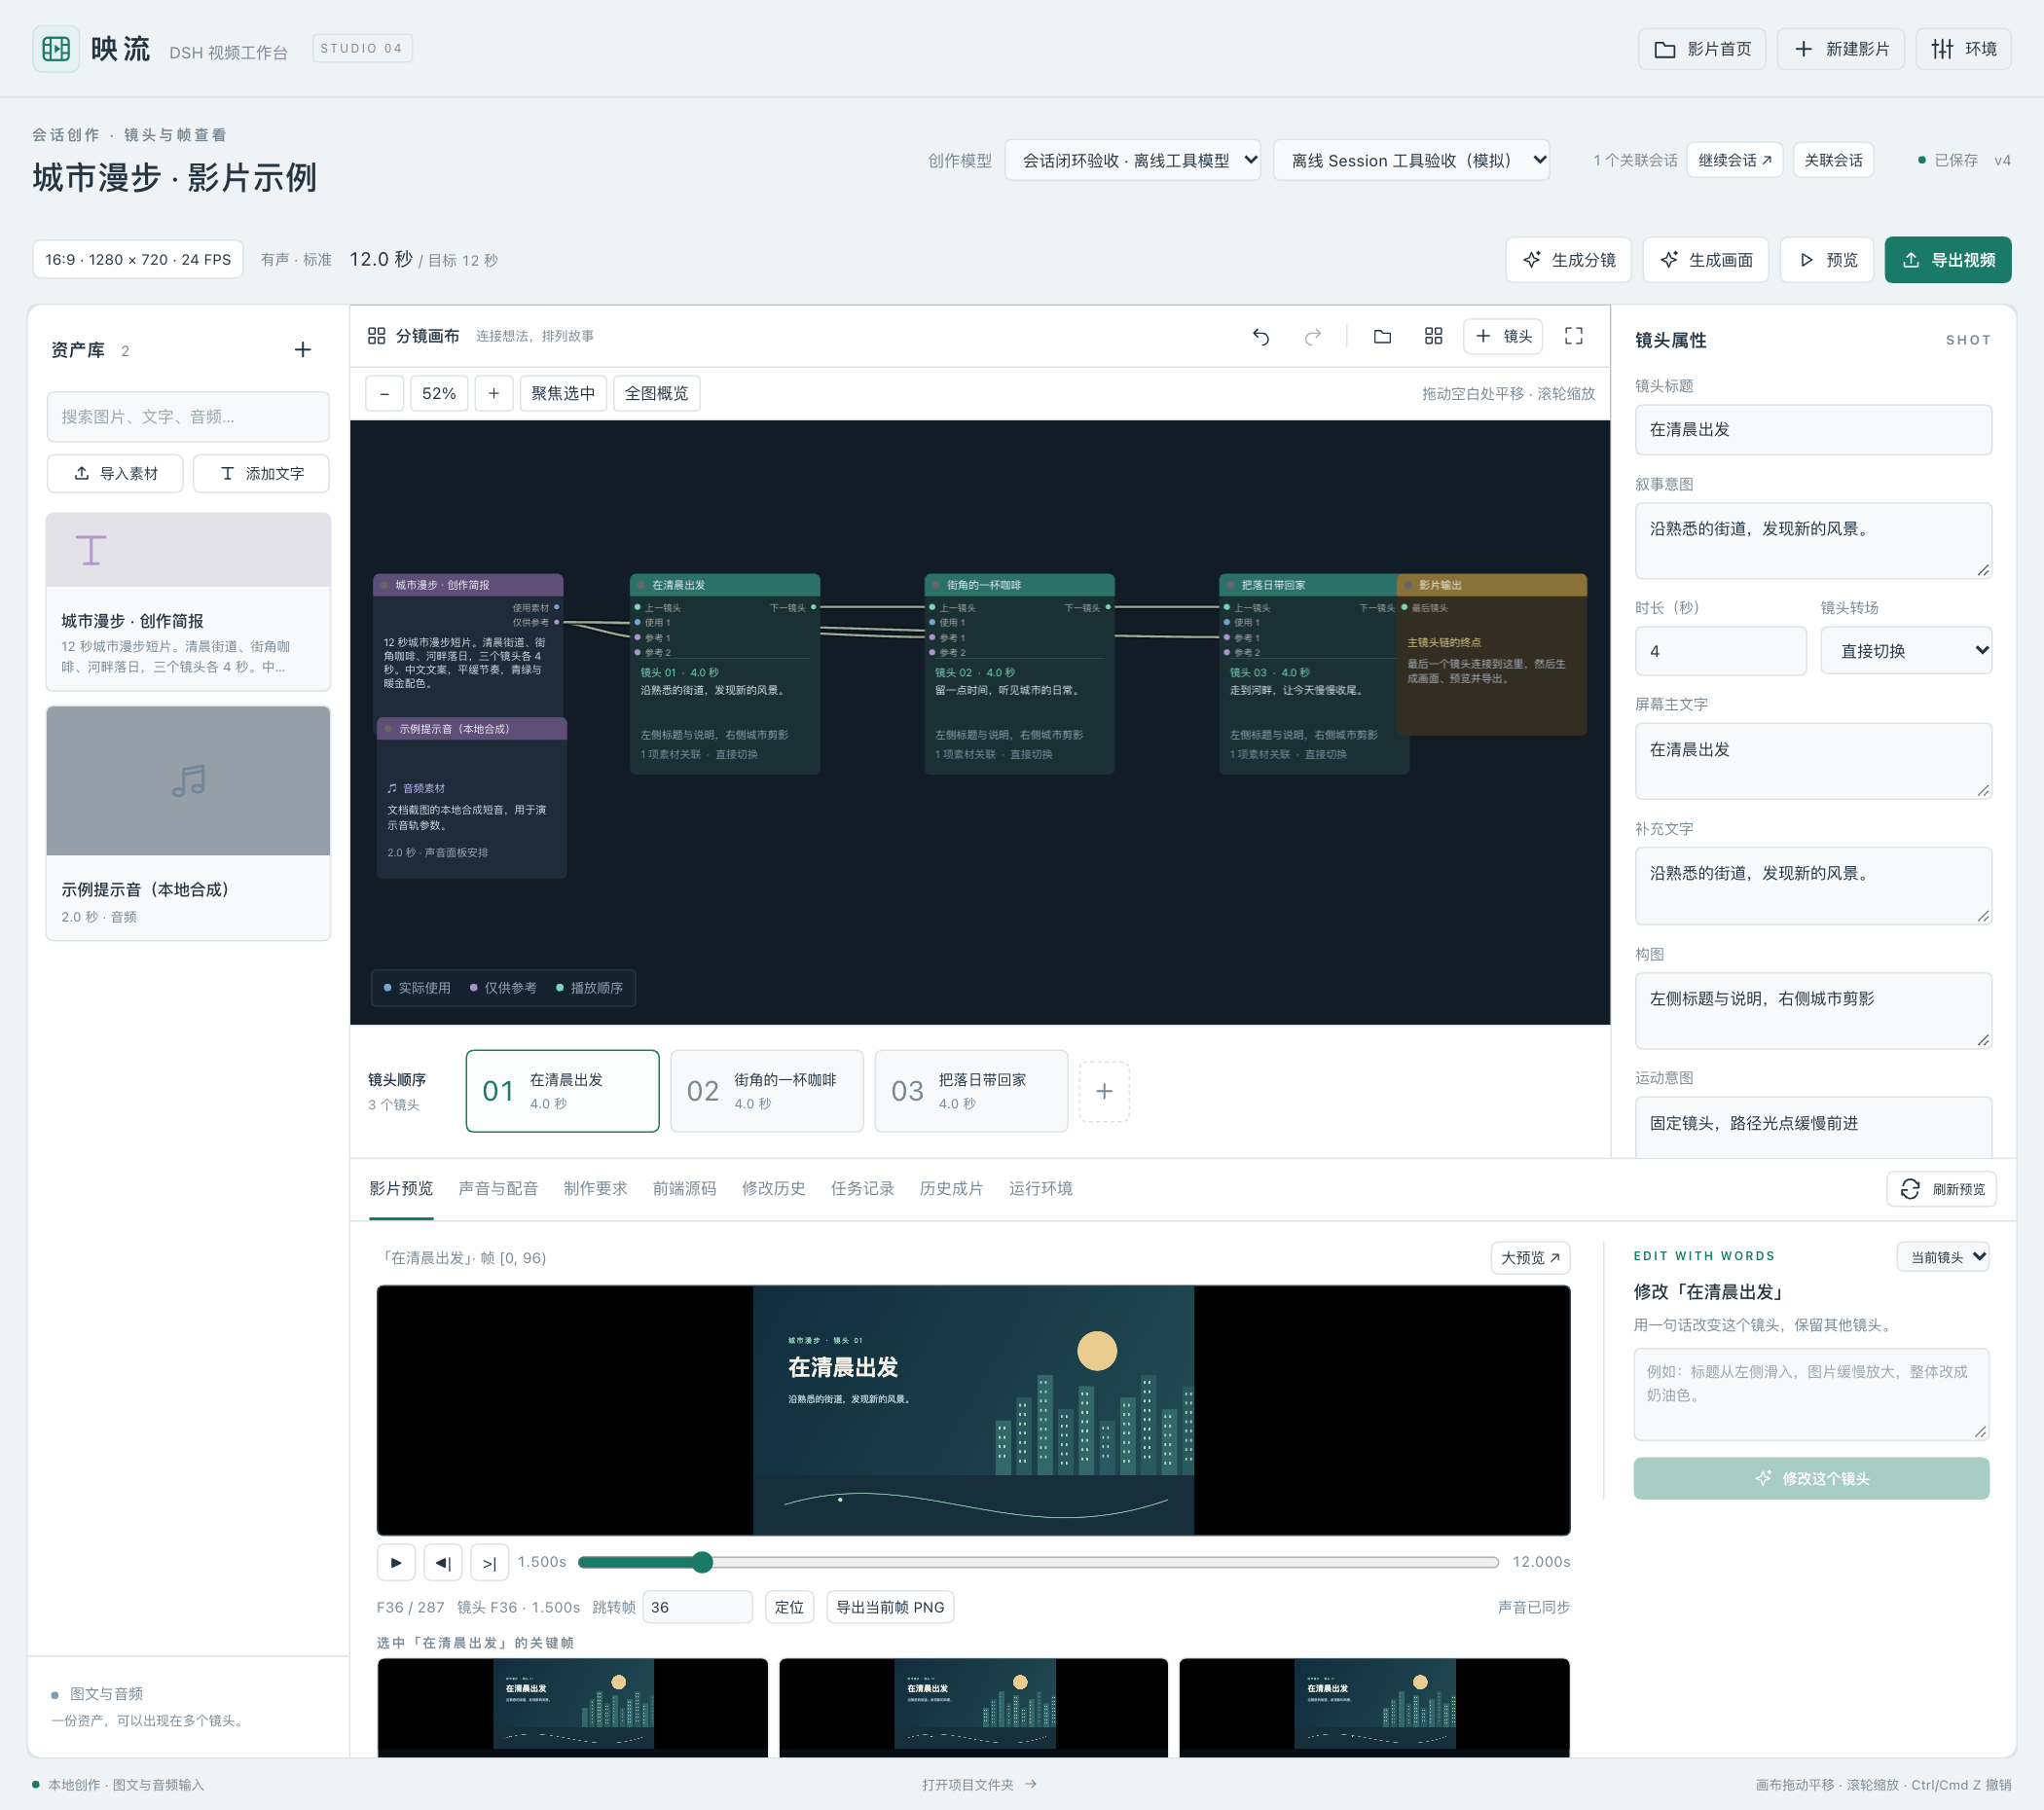Click the text asset icon of 城市漫步 · 创作简报
This screenshot has width=2044, height=1810.
pyautogui.click(x=91, y=550)
